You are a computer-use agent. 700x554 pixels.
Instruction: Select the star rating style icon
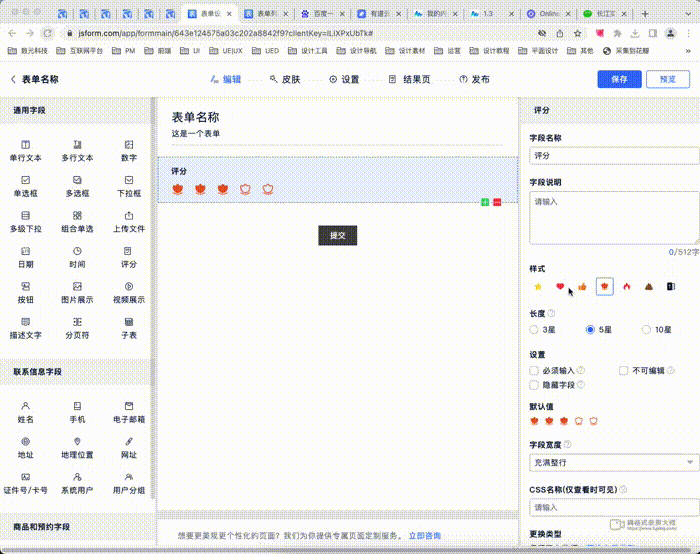pos(538,287)
